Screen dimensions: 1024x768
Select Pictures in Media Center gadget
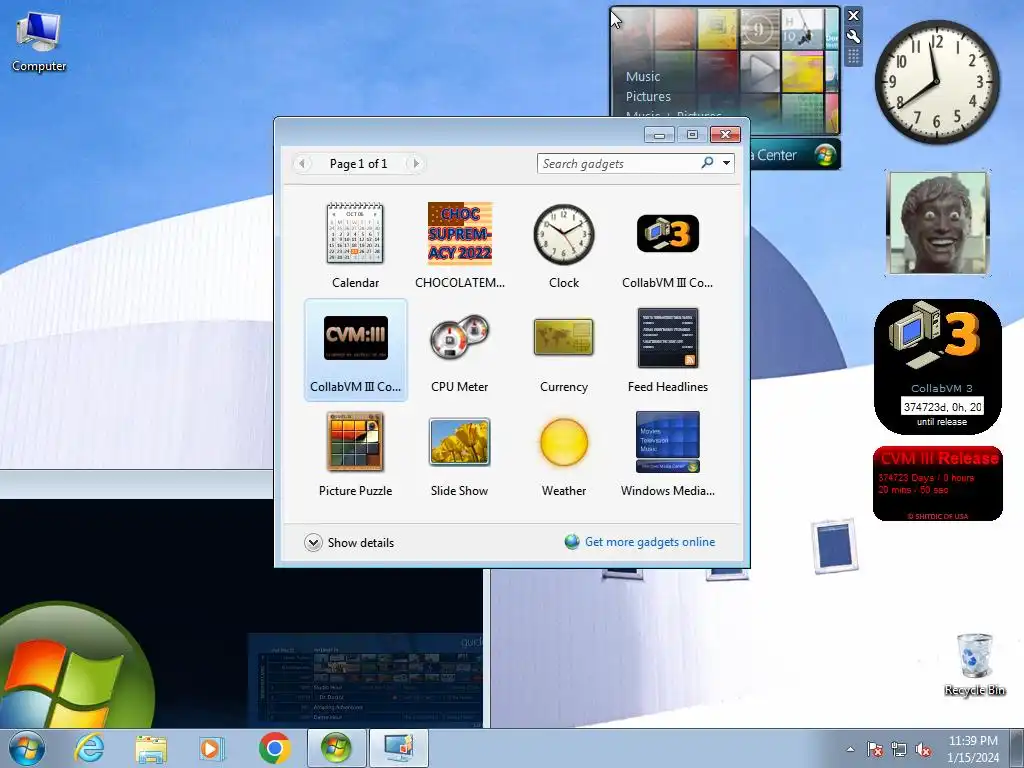pyautogui.click(x=648, y=96)
